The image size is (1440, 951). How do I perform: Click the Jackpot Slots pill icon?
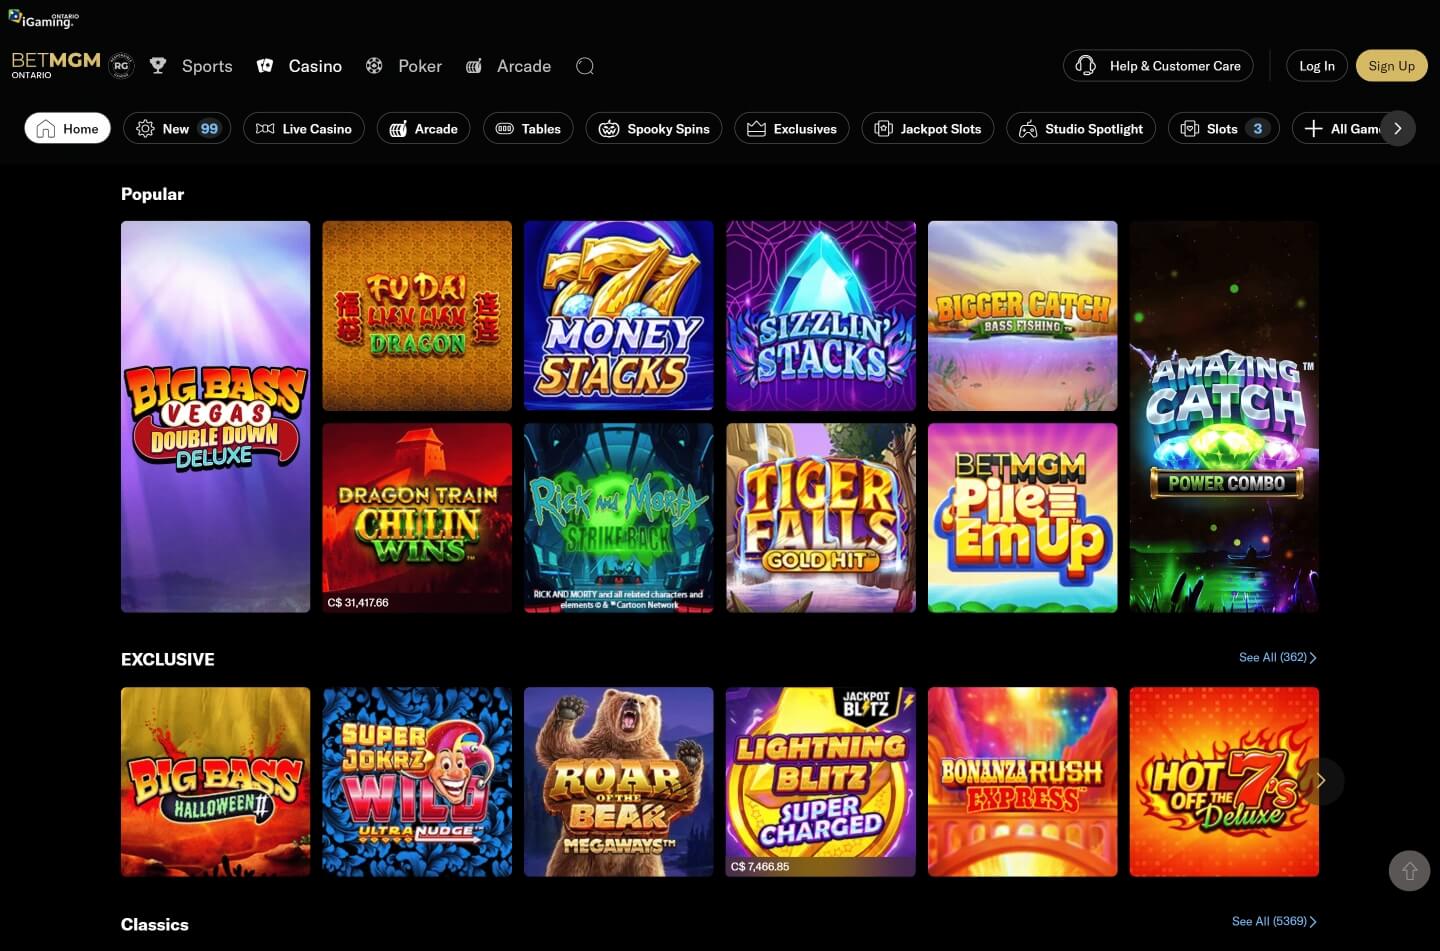coord(883,128)
